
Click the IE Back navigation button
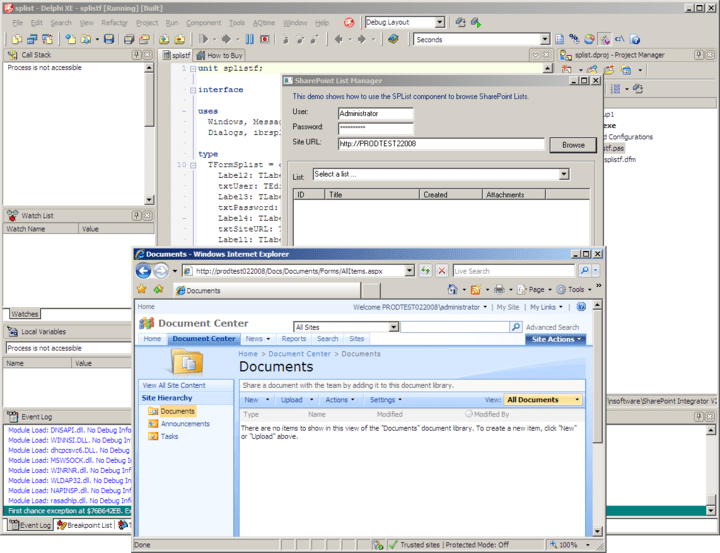click(x=144, y=271)
